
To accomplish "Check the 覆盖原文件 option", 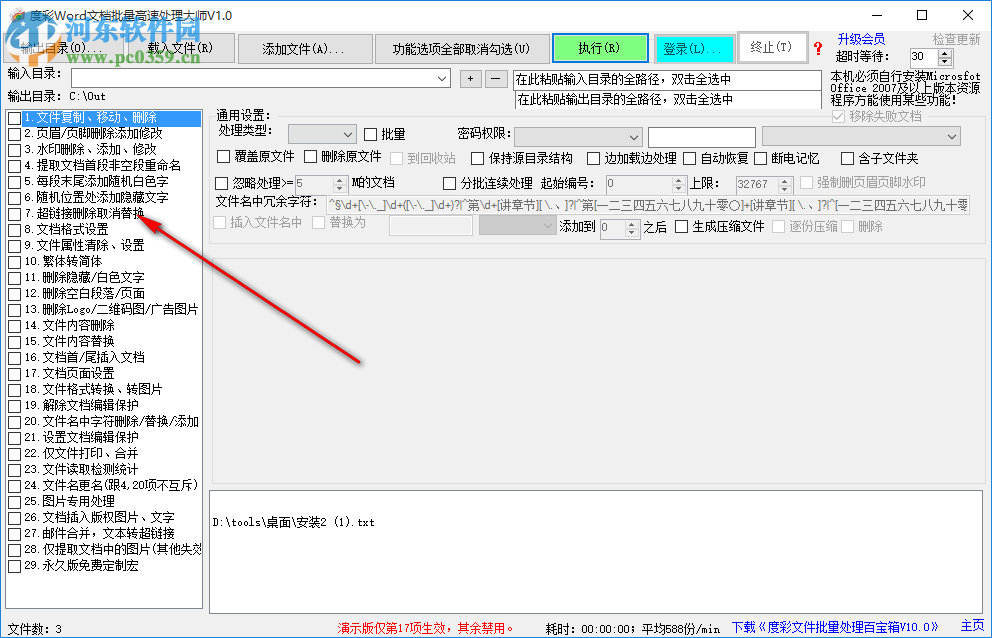I will (224, 157).
